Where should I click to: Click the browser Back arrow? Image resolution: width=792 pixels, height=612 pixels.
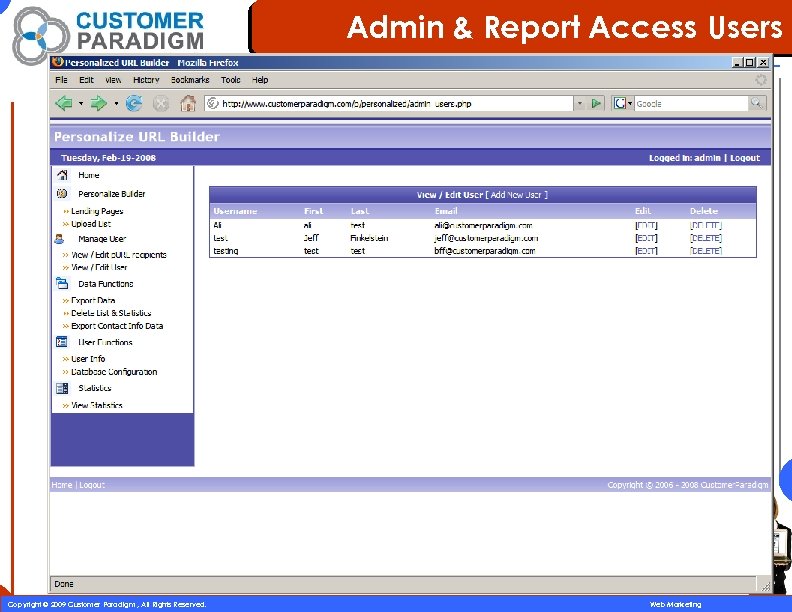click(x=64, y=104)
